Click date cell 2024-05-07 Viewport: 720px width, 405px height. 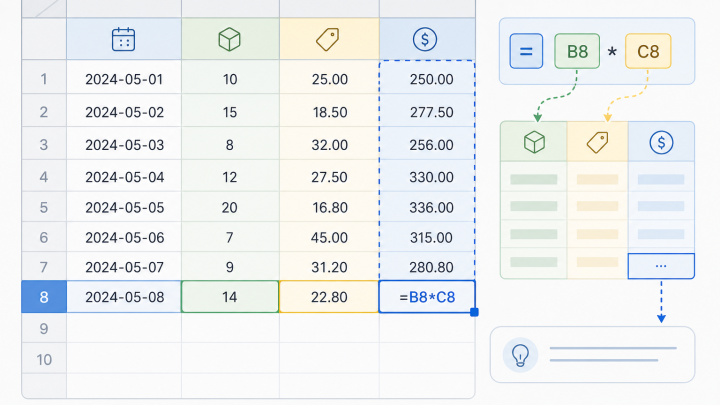click(x=124, y=267)
